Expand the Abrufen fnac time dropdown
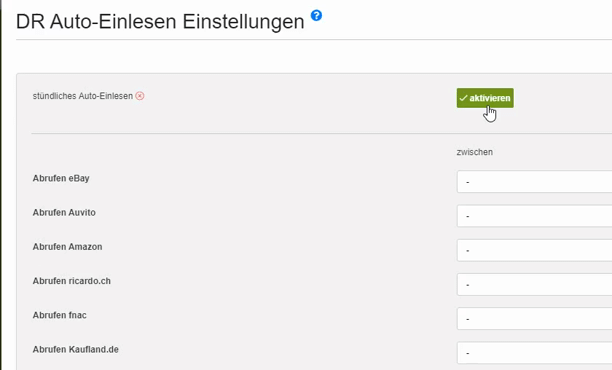Screen dimensions: 612x370 [x=534, y=318]
